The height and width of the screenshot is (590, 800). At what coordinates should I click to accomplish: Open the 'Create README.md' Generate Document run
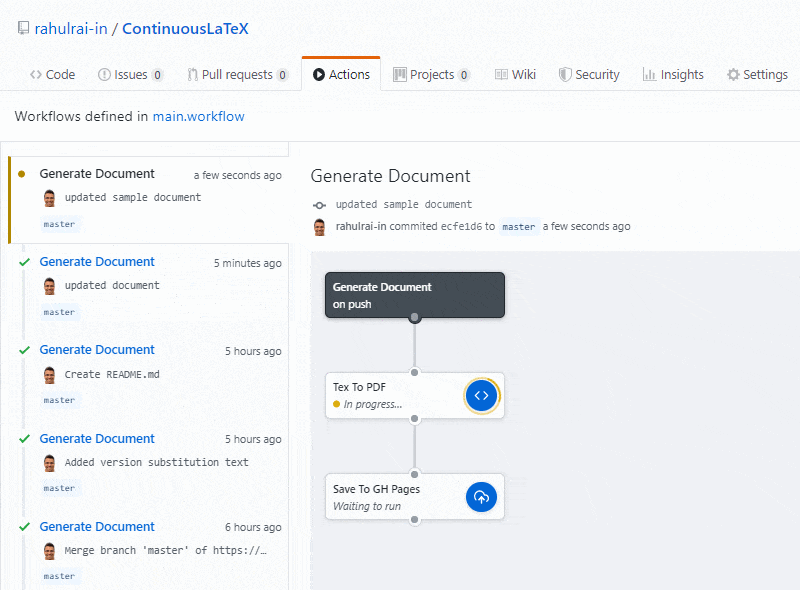pos(97,350)
